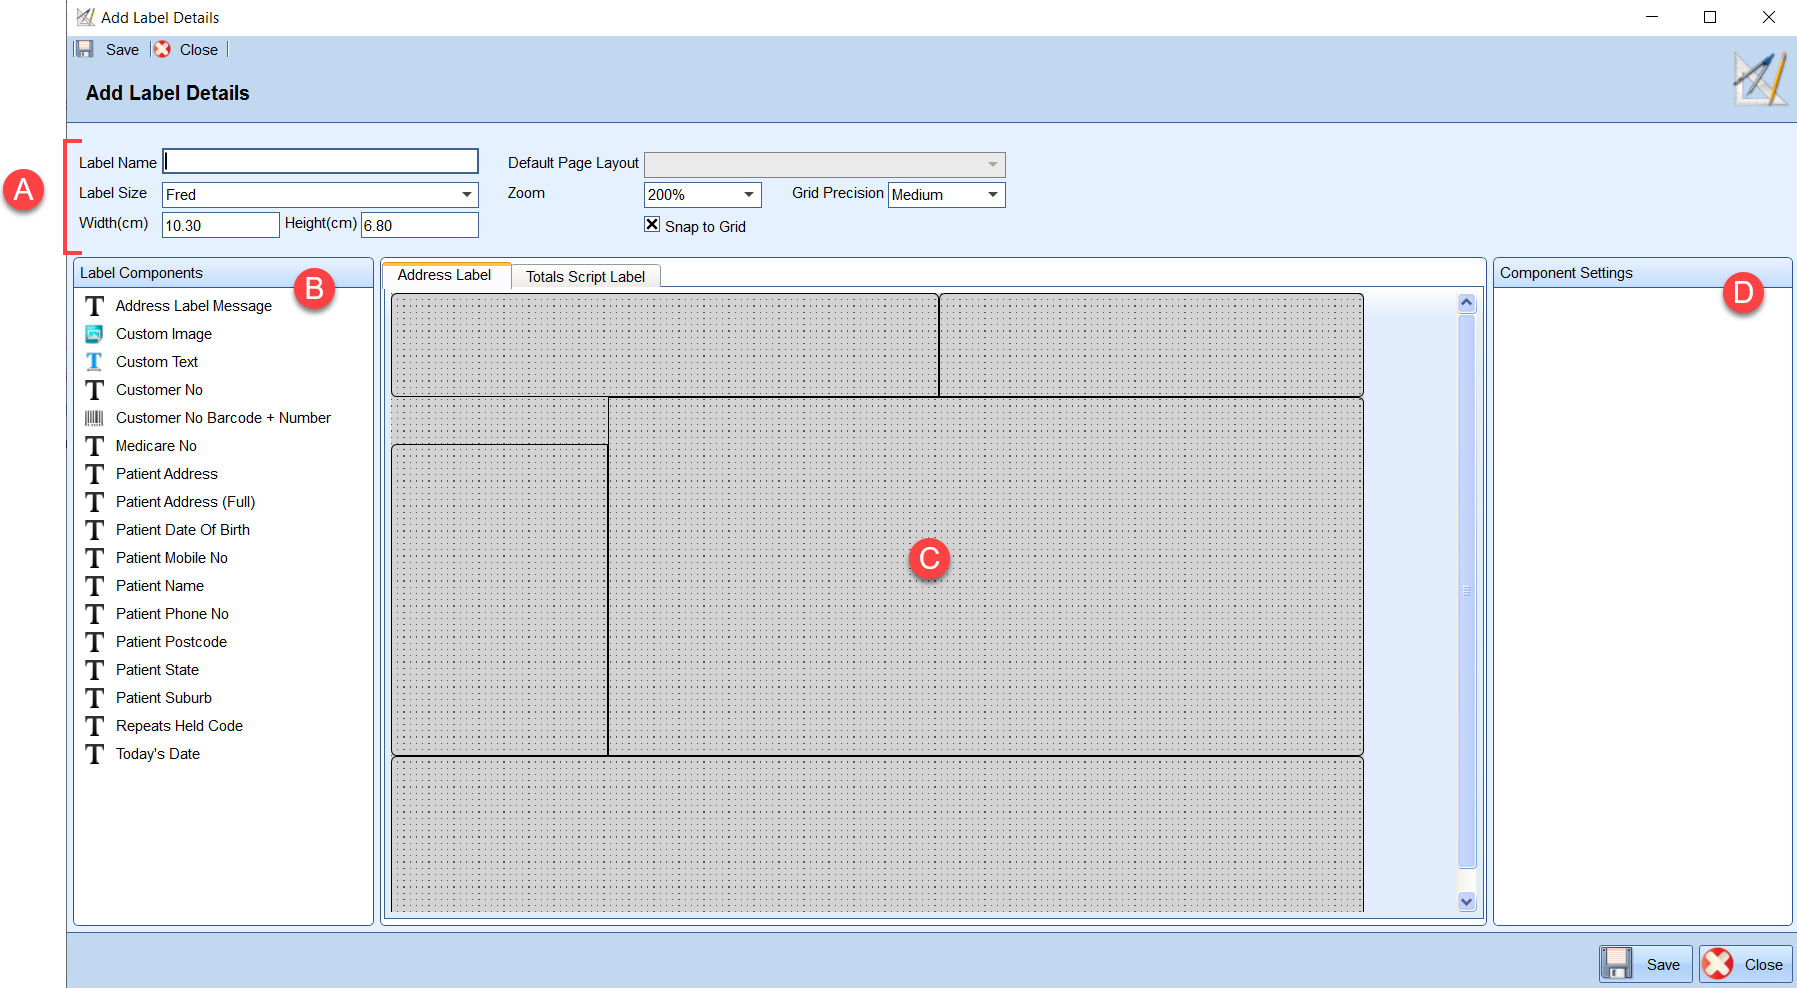Click the Custom Image picture icon

point(94,334)
